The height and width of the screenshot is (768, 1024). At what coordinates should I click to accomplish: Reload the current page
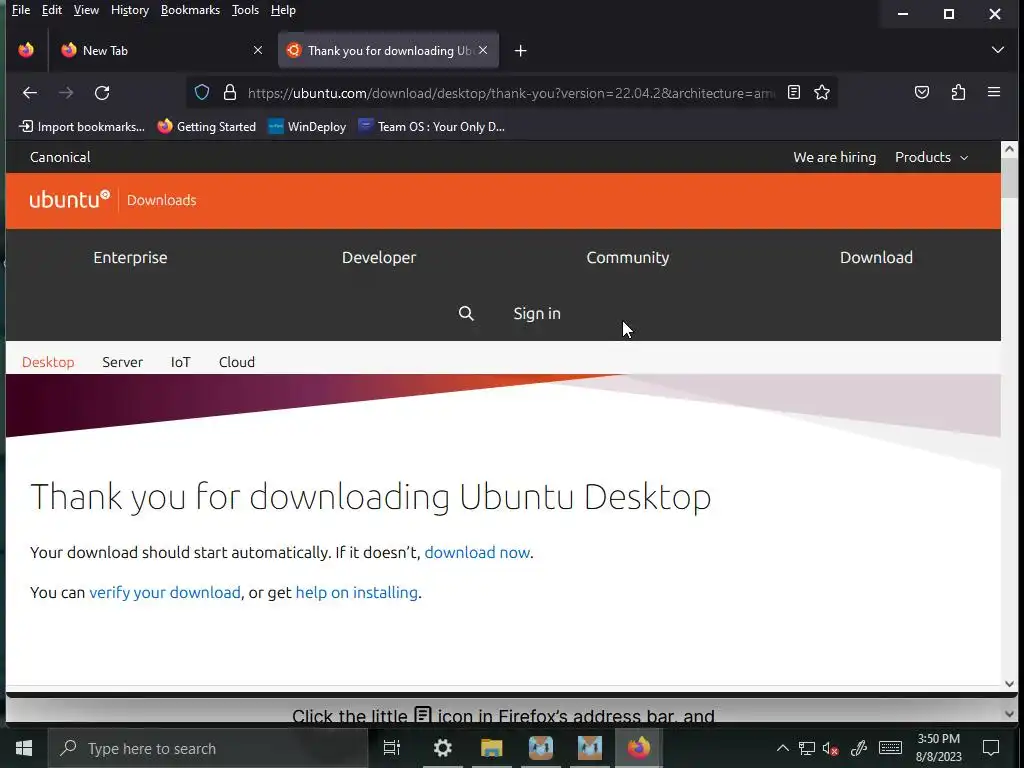(x=102, y=93)
